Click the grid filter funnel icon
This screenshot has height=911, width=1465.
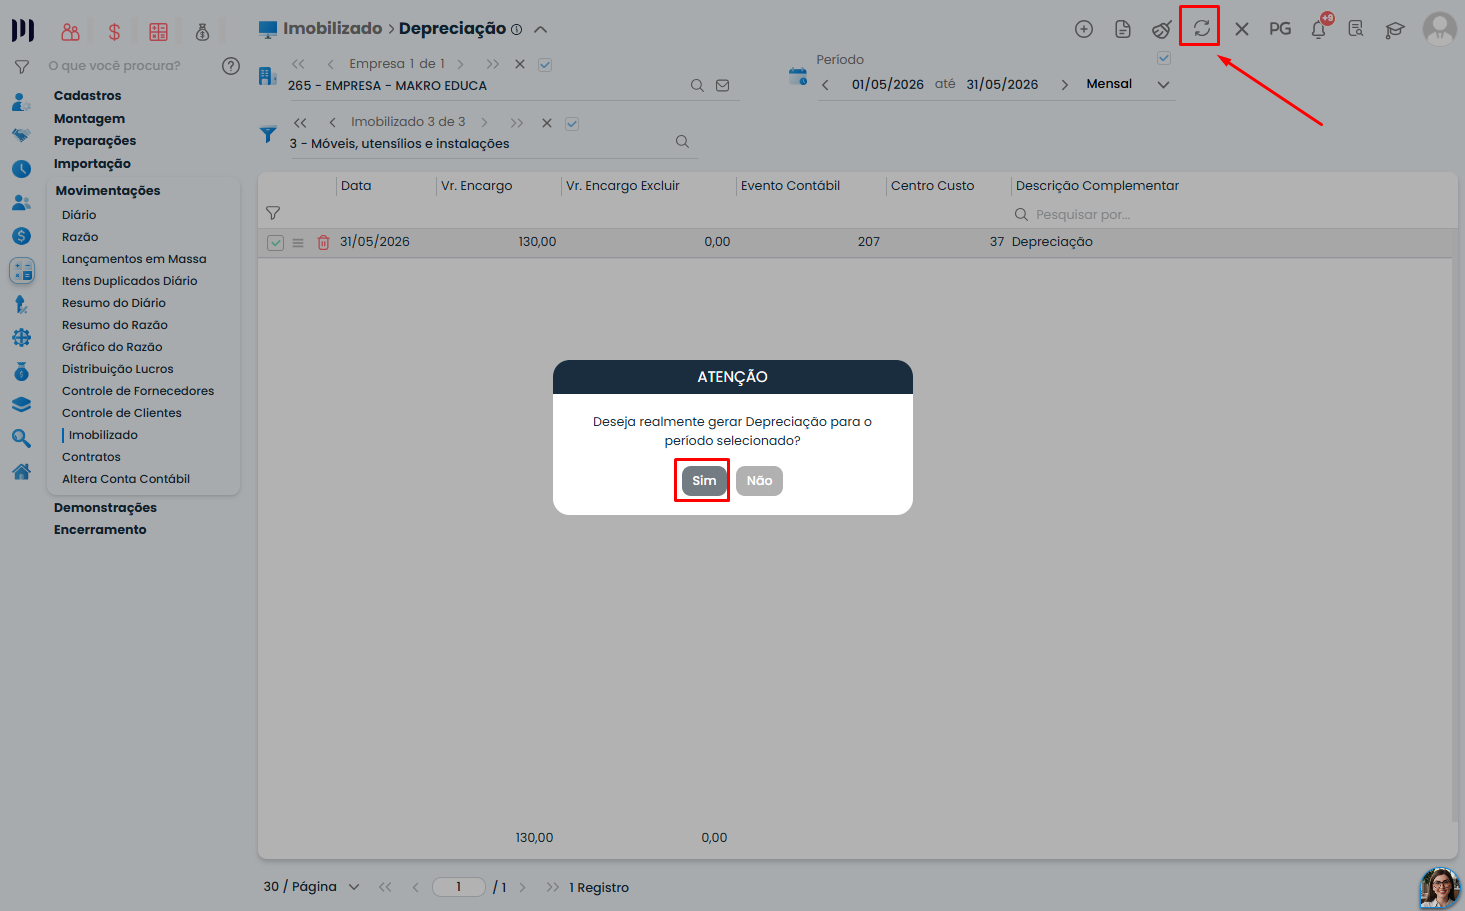273,213
